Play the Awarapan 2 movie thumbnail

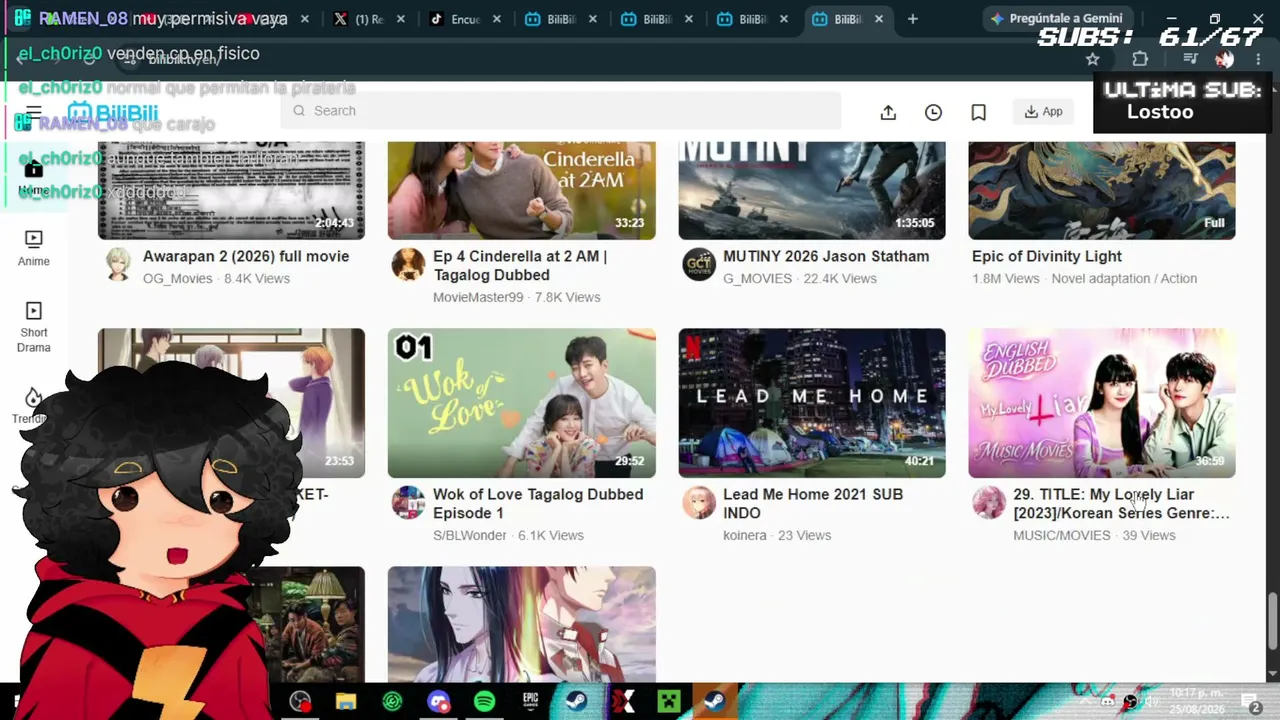pos(231,190)
